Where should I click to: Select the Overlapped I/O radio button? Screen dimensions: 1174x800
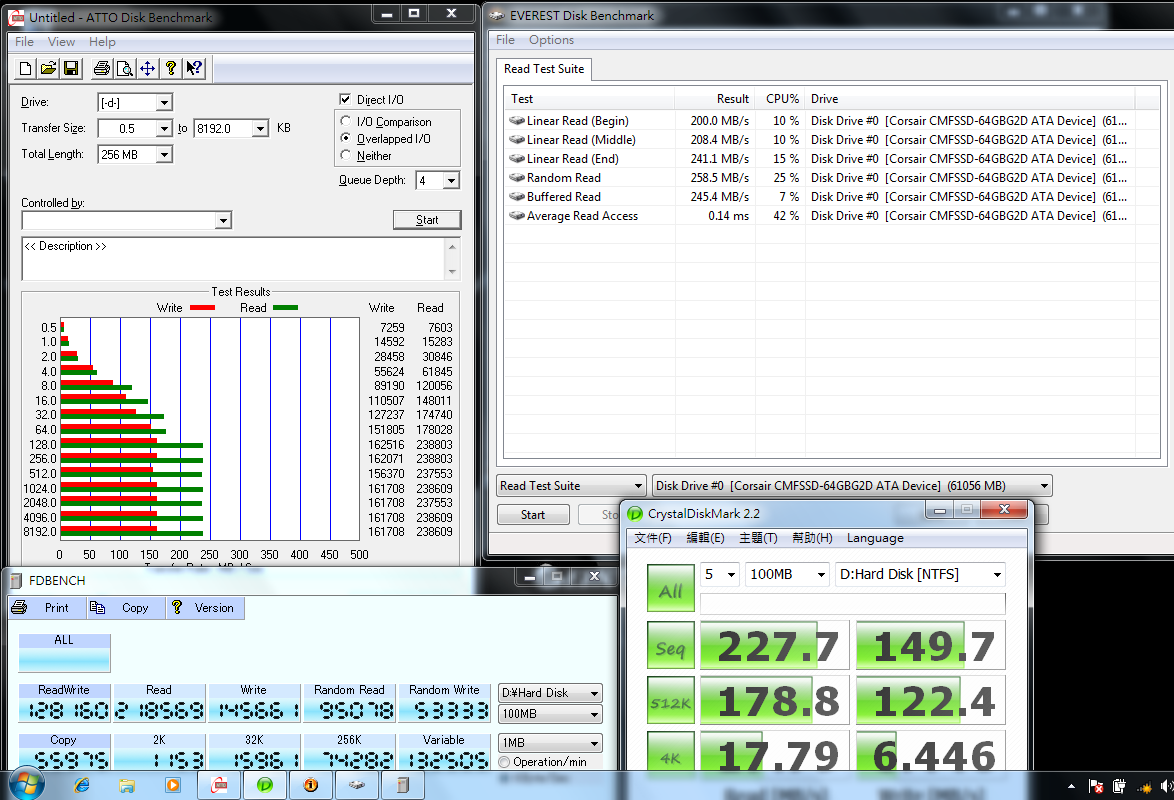[345, 138]
